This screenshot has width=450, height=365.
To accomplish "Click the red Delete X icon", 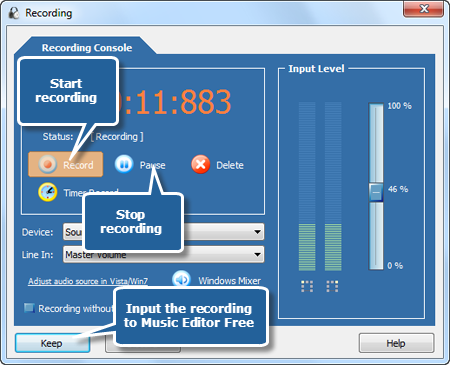I will [201, 164].
